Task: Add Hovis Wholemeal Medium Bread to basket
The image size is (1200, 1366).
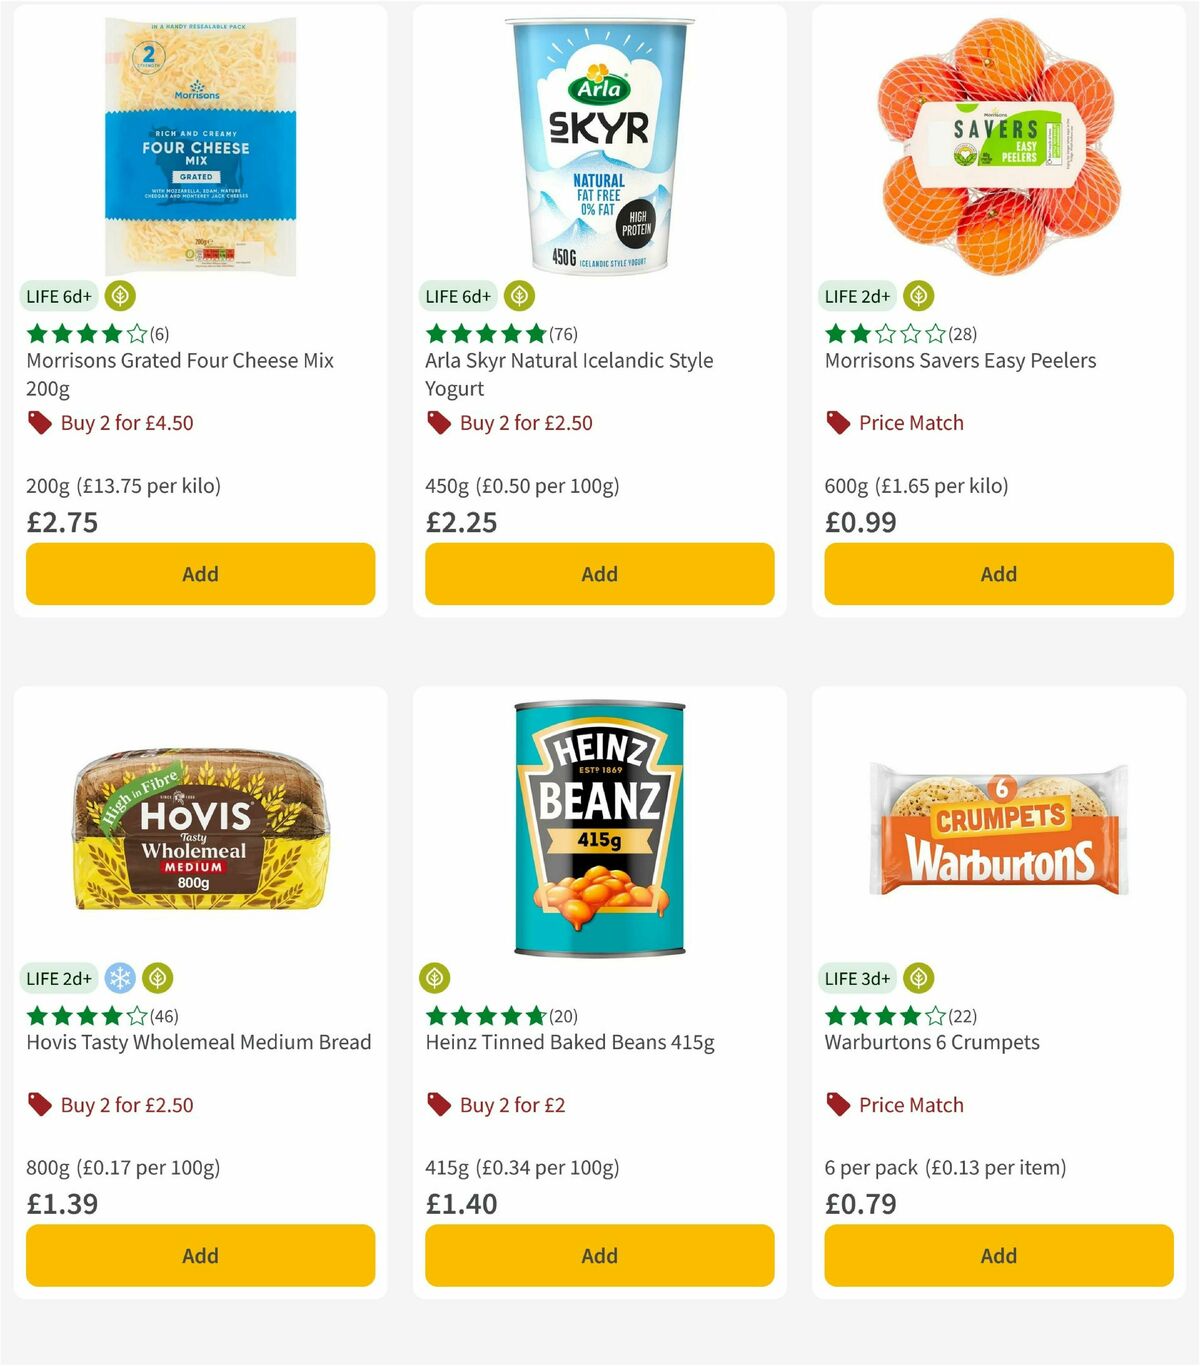Action: 200,1255
